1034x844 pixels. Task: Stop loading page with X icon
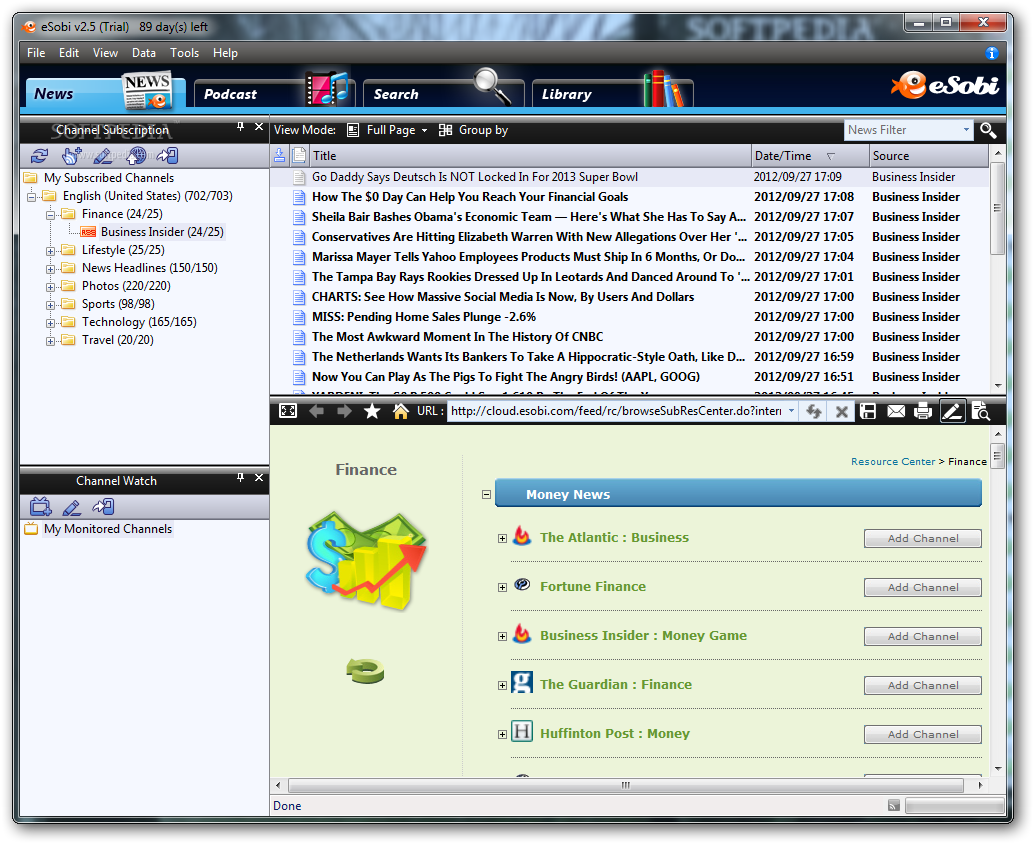tap(841, 412)
